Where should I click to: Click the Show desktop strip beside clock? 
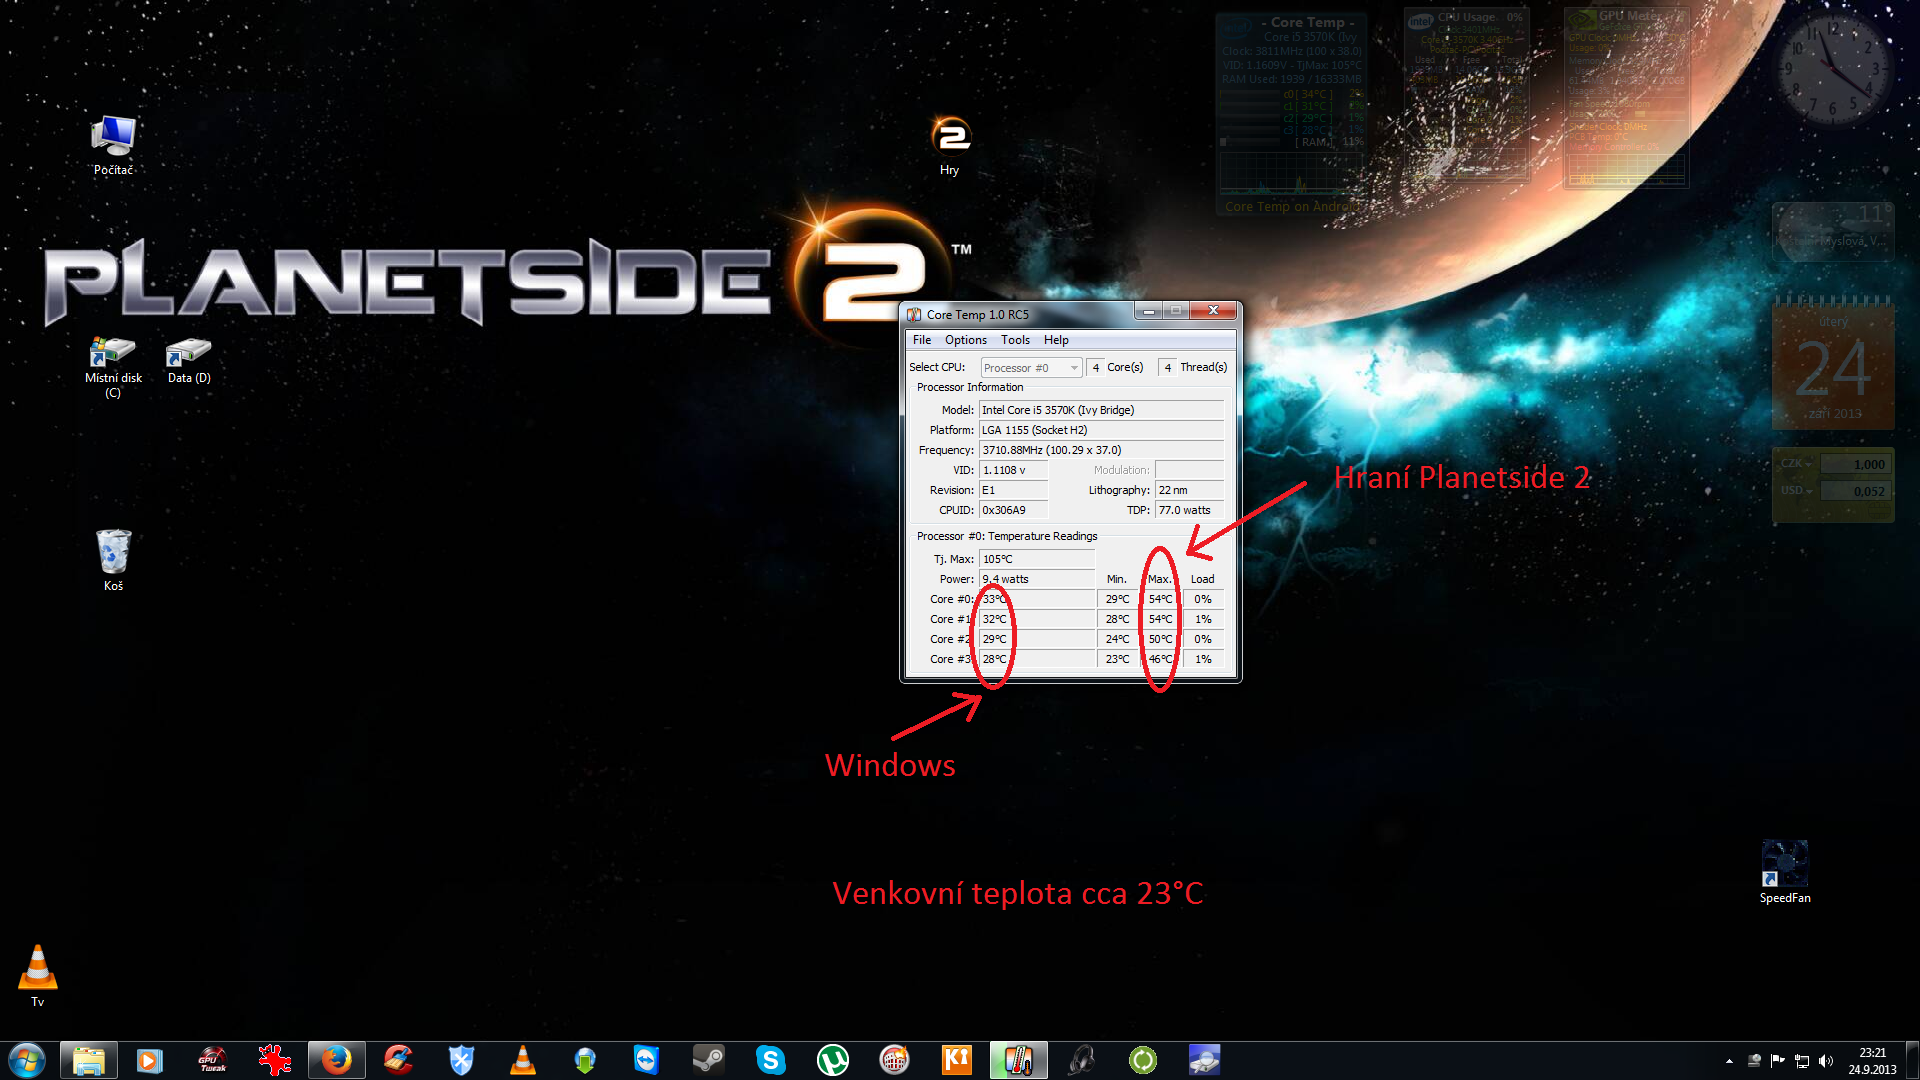[x=1912, y=1061]
